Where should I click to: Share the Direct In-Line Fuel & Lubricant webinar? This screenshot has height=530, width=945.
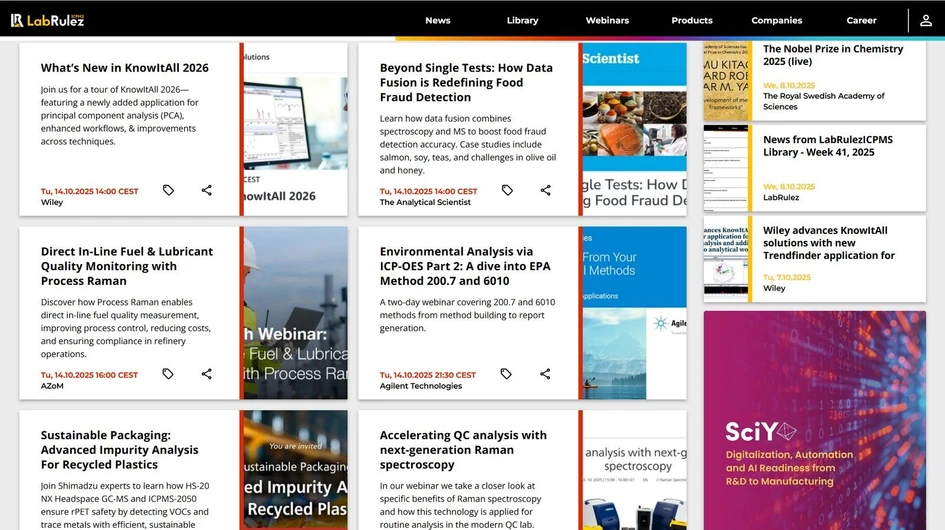pyautogui.click(x=207, y=374)
